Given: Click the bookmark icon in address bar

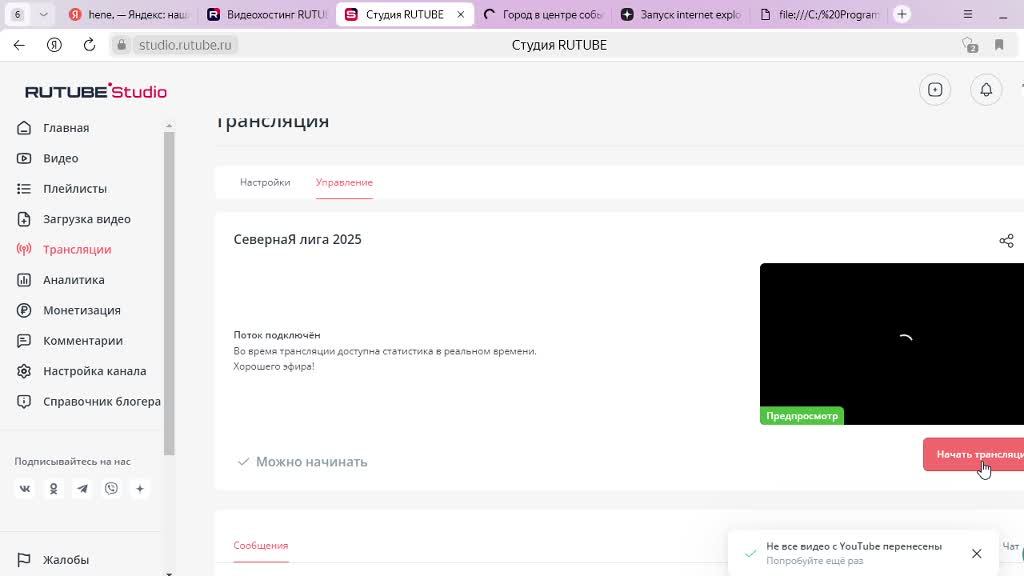Looking at the screenshot, I should (999, 45).
